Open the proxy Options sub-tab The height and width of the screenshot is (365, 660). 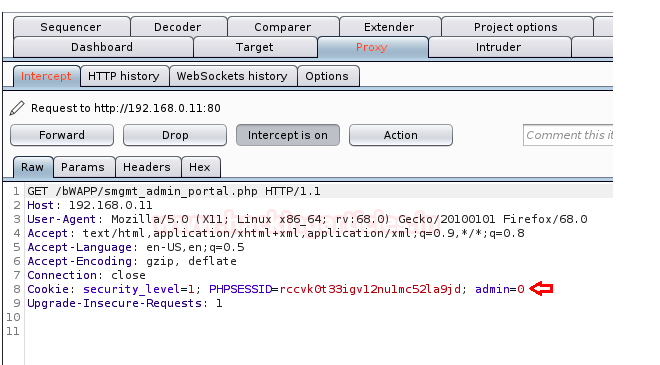327,76
